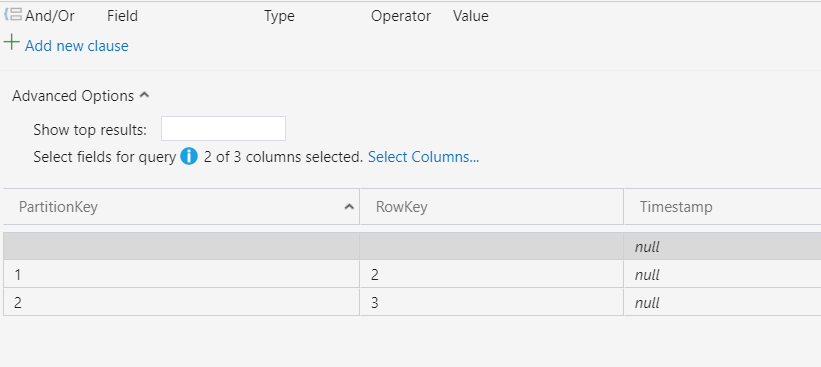Click the Field query header label
The width and height of the screenshot is (821, 367).
[123, 16]
